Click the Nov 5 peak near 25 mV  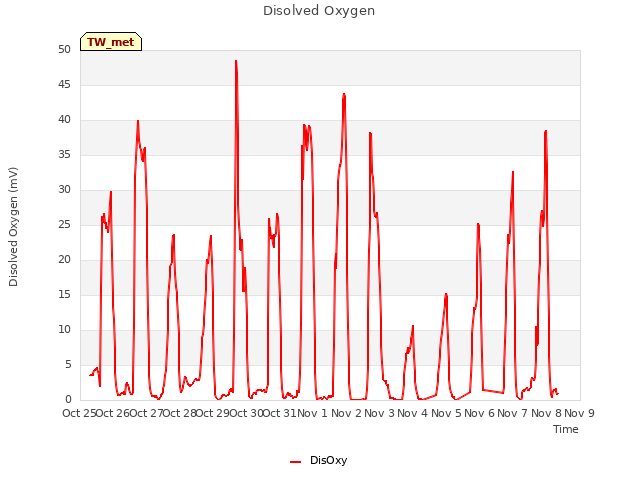click(478, 224)
